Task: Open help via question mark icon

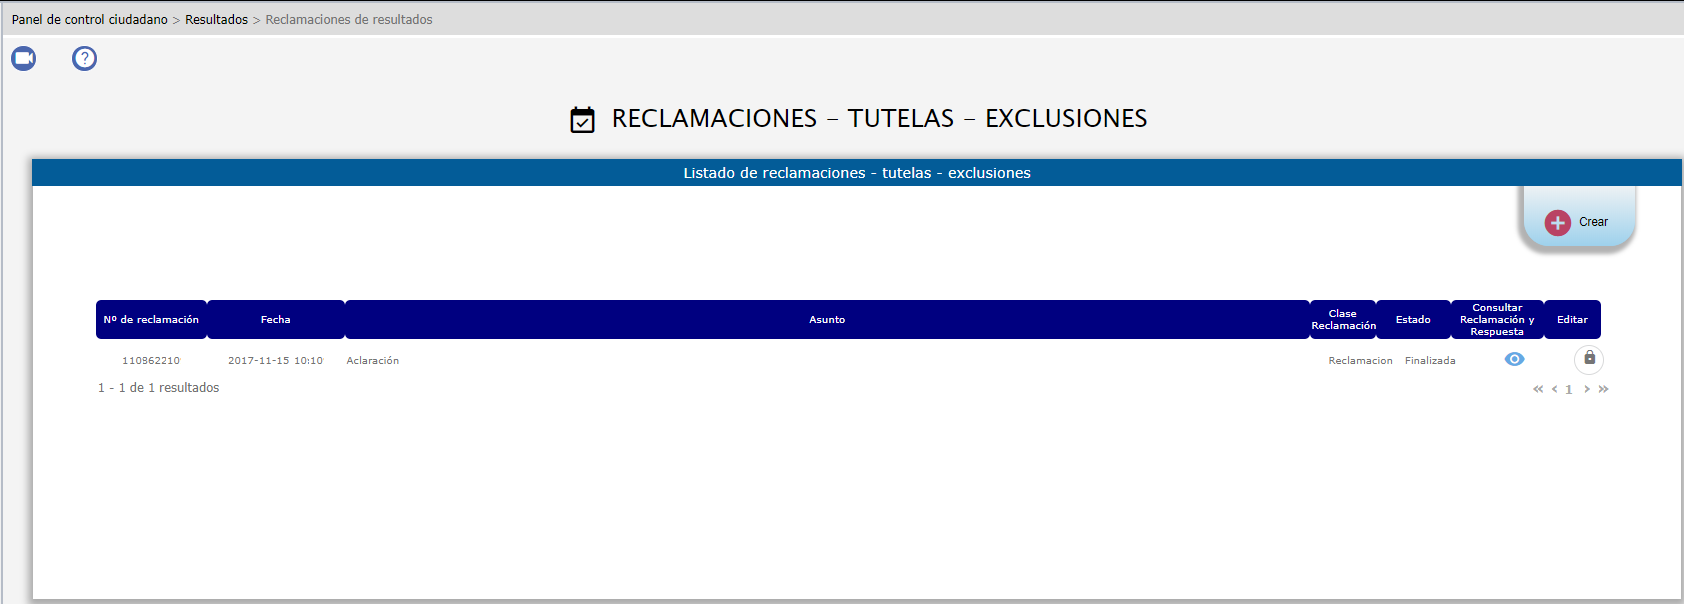Action: pos(85,59)
